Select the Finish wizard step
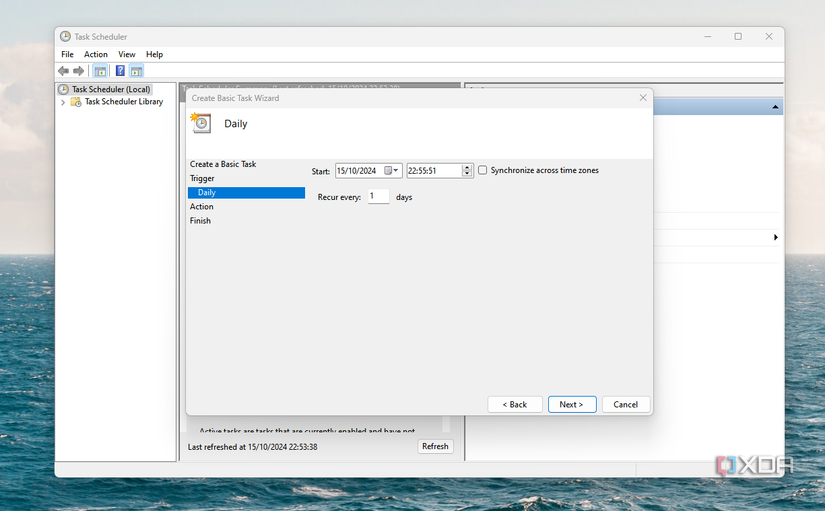 pos(200,221)
